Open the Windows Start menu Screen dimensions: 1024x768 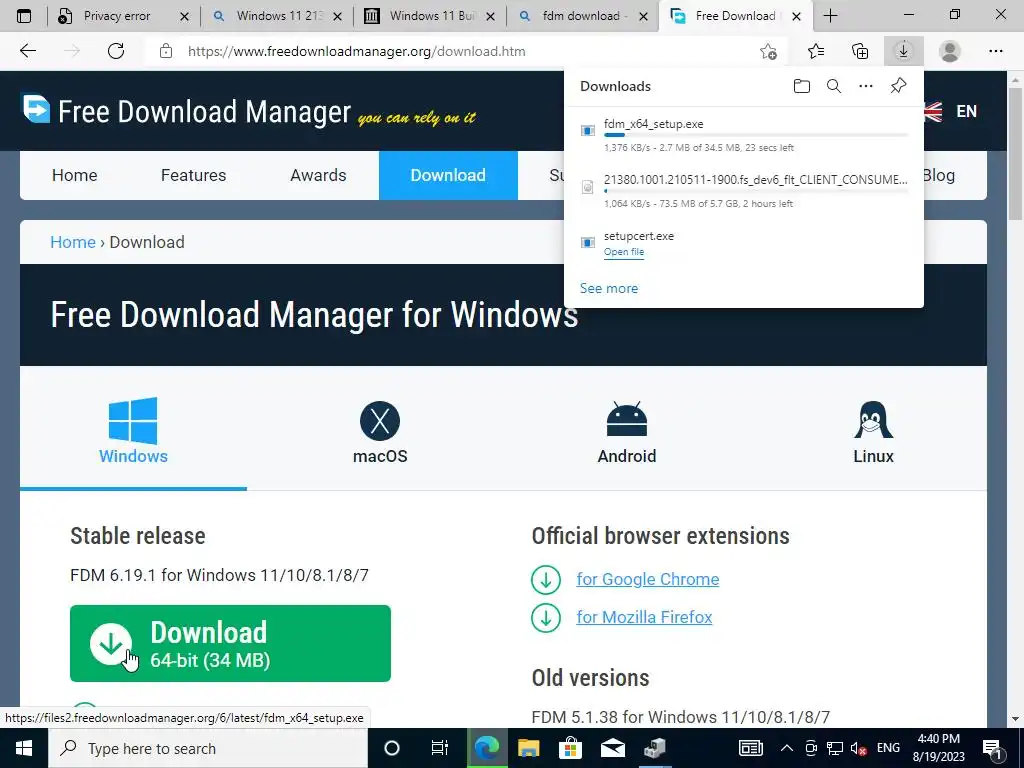point(24,748)
